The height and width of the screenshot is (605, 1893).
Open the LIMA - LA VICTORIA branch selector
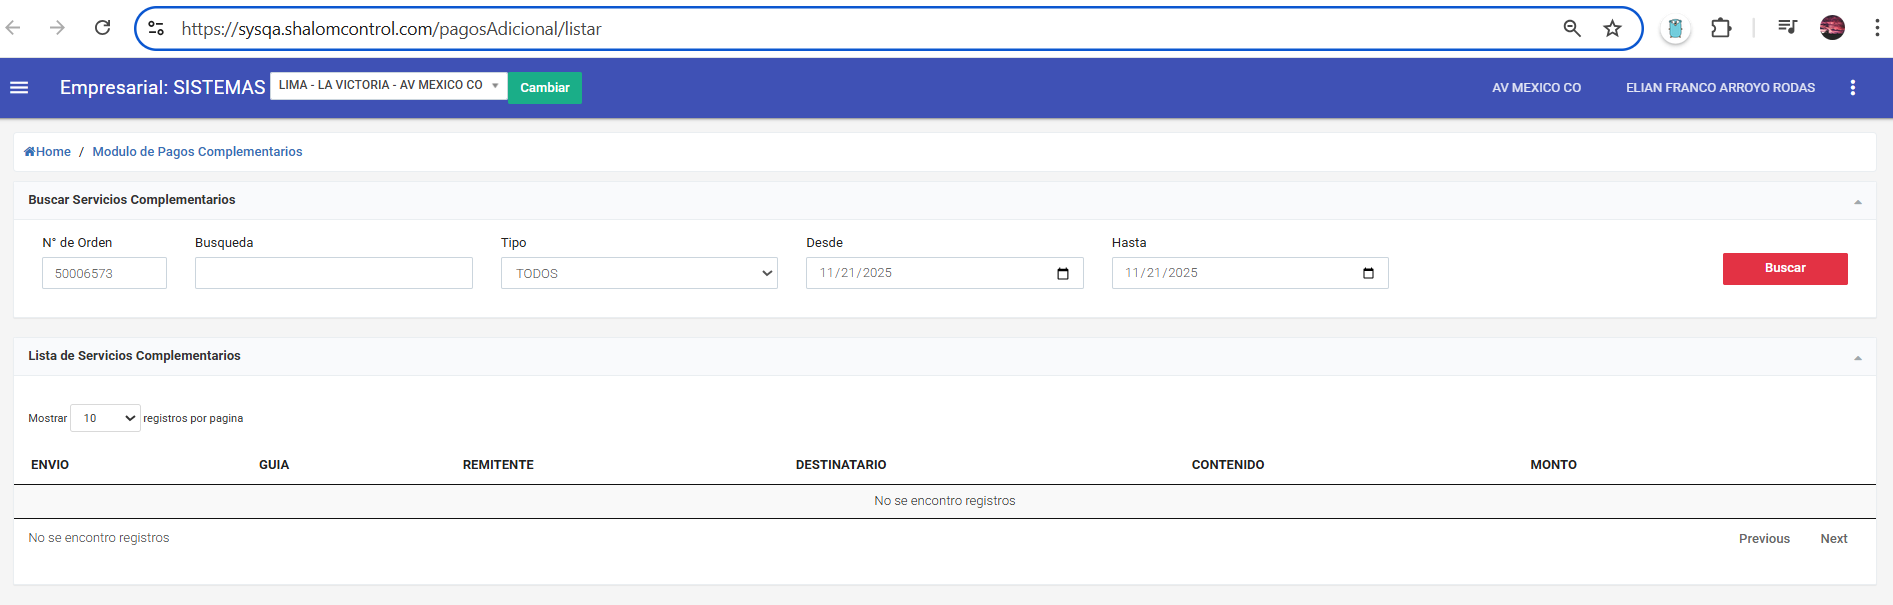click(388, 86)
